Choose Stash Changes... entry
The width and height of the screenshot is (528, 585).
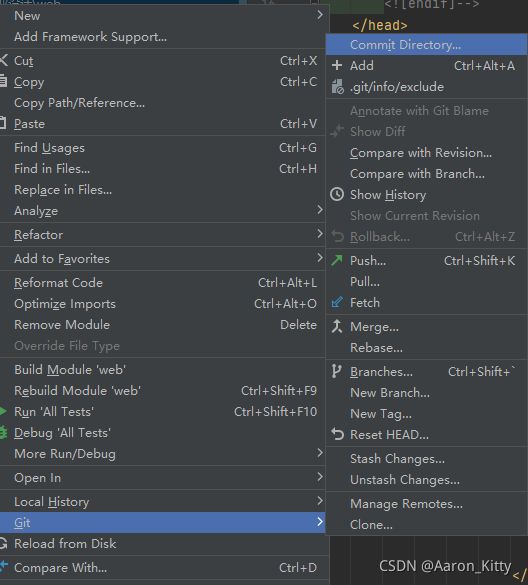coord(427,459)
